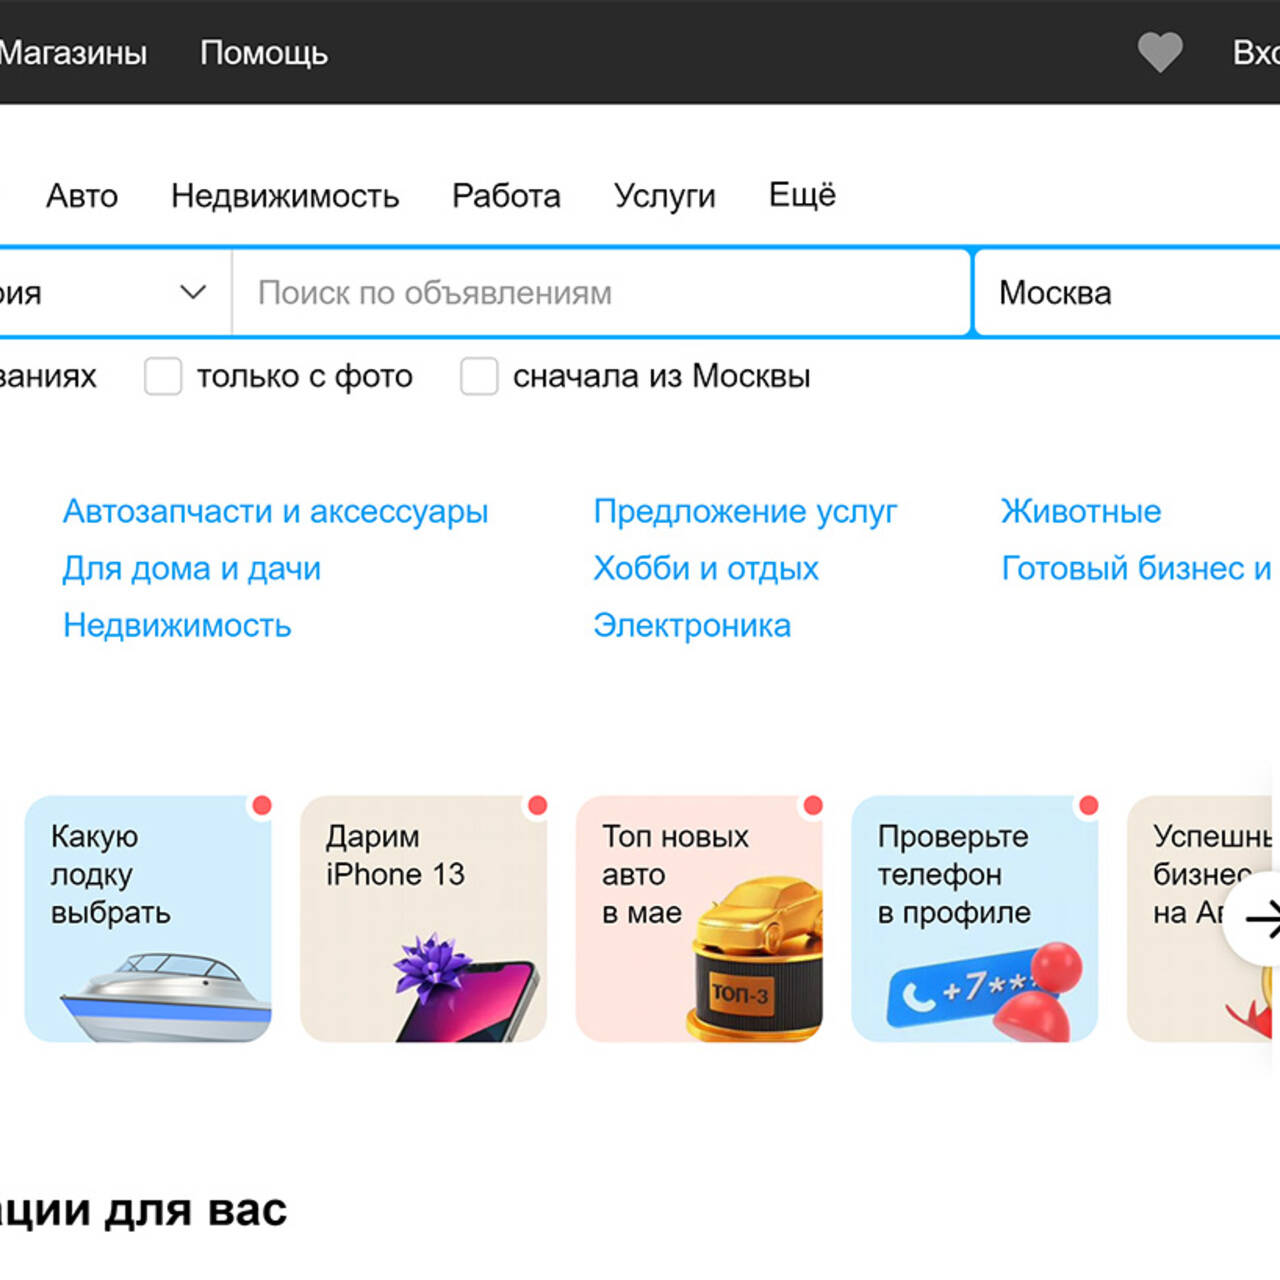This screenshot has height=1280, width=1280.
Task: Follow the 'Готовый бизнес и' link
Action: (x=1137, y=568)
